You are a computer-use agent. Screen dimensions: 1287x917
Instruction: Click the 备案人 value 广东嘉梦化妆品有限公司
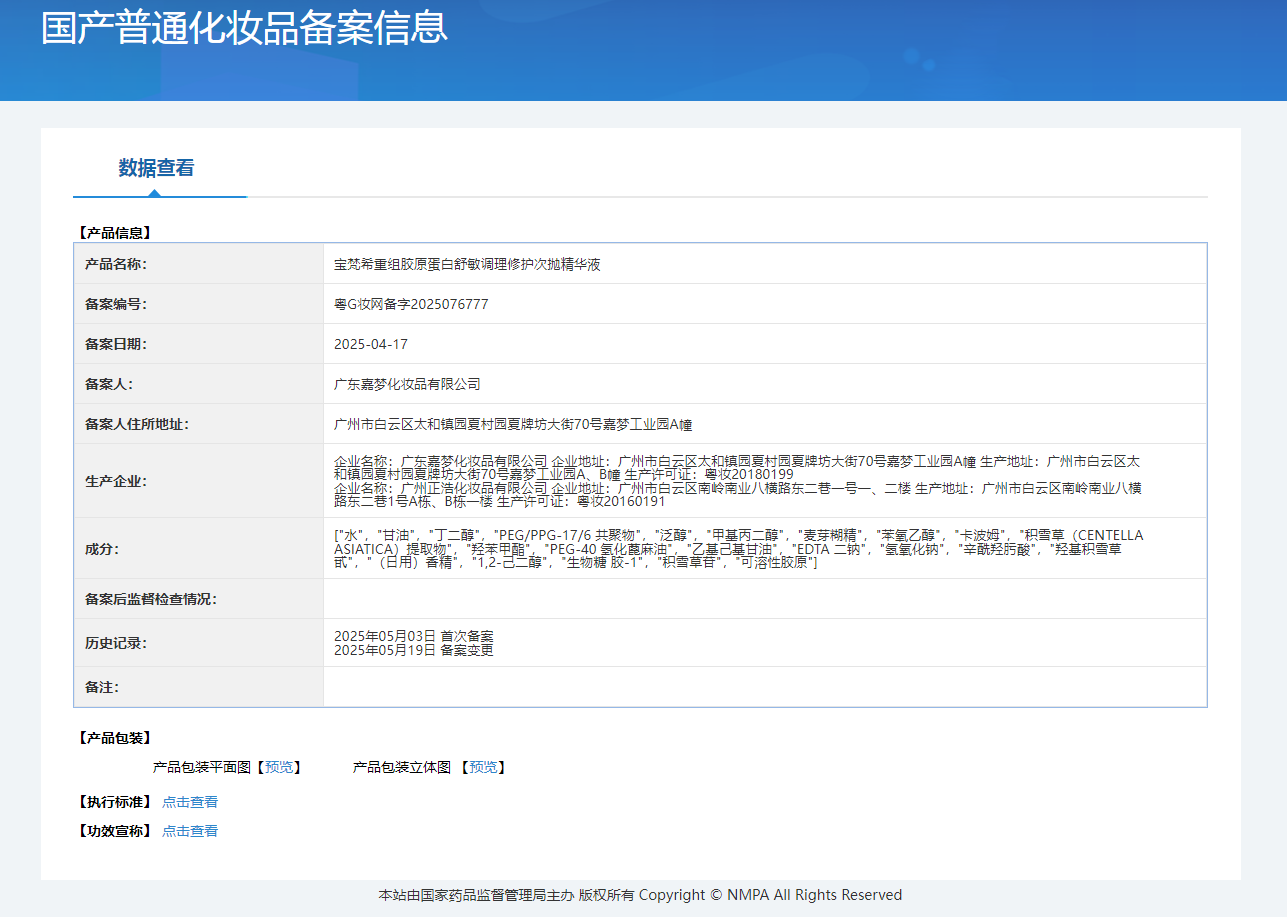[407, 384]
